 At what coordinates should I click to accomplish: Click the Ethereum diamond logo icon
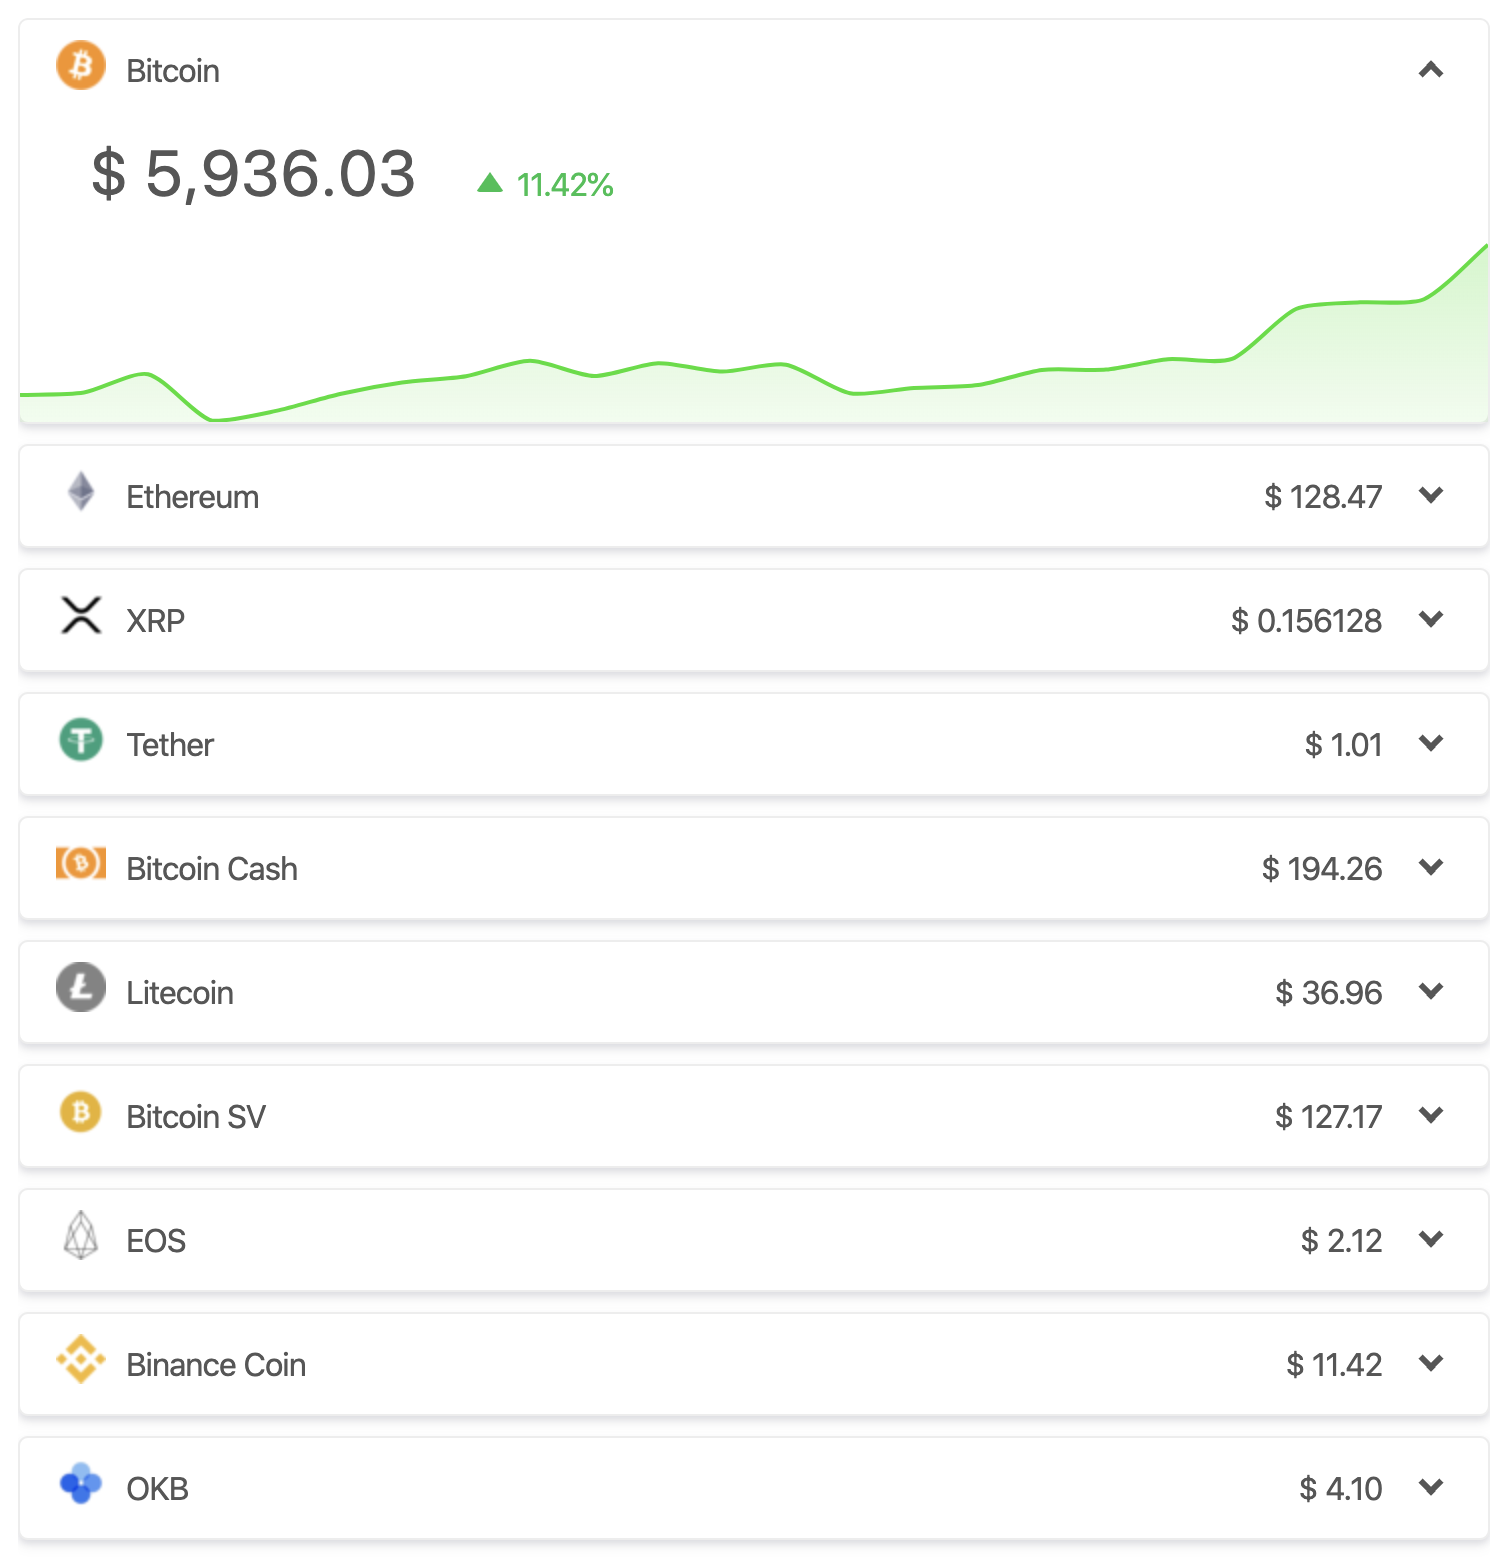(x=81, y=492)
